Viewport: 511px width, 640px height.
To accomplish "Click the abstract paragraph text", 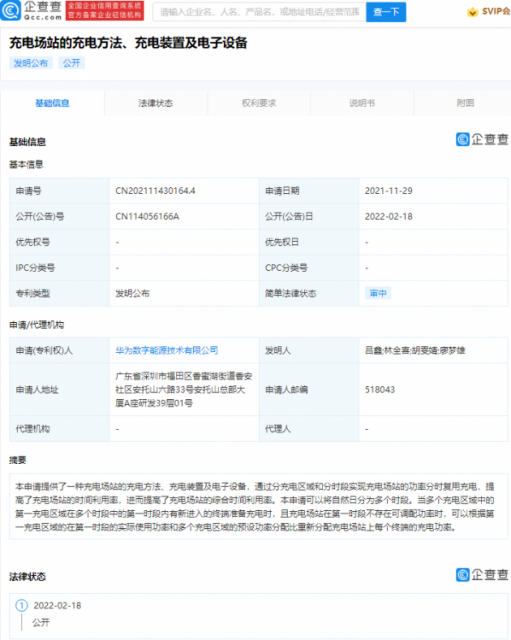I will [x=255, y=507].
